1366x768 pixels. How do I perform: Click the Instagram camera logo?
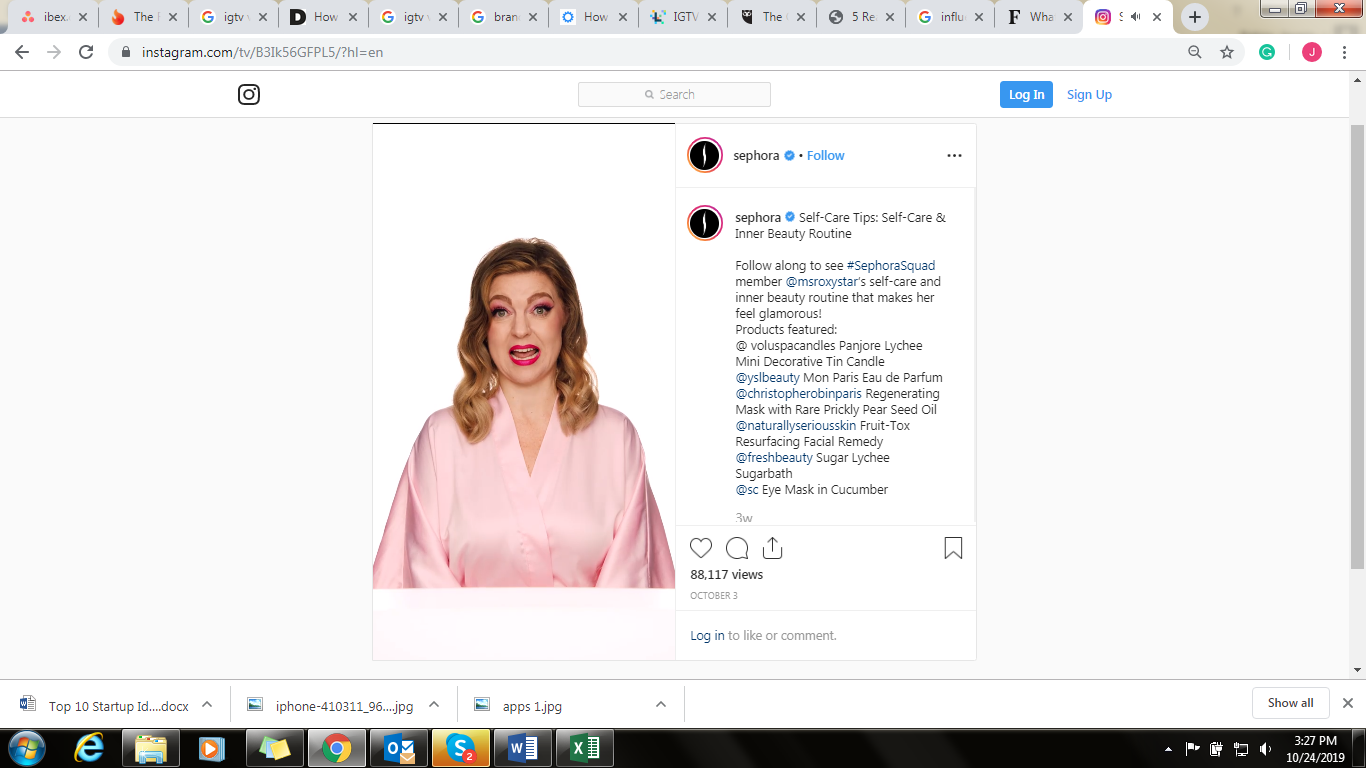pos(249,95)
